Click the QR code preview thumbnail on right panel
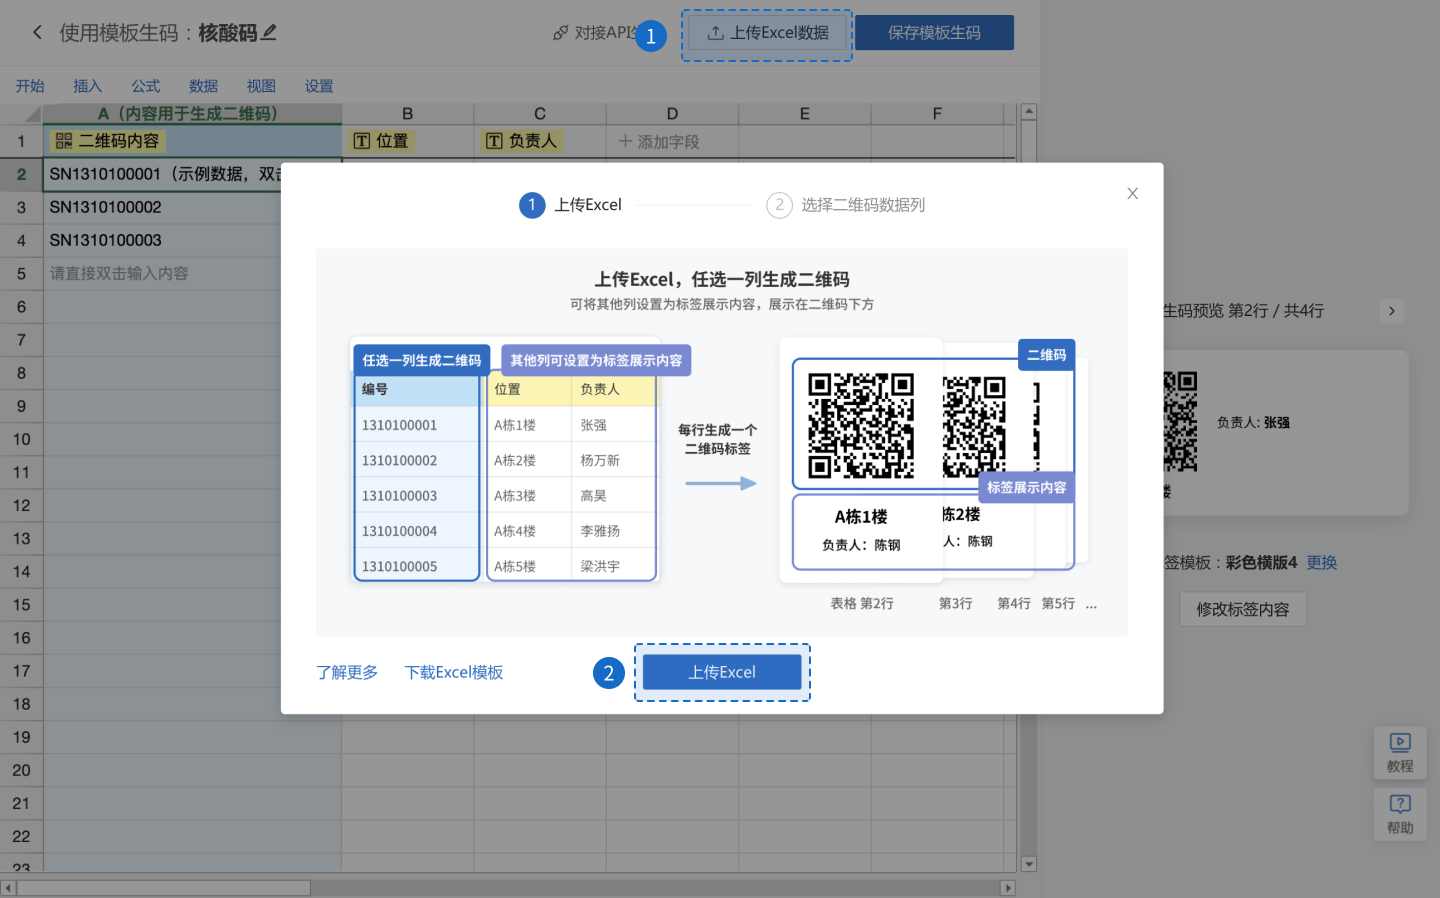1440x898 pixels. click(x=1180, y=421)
